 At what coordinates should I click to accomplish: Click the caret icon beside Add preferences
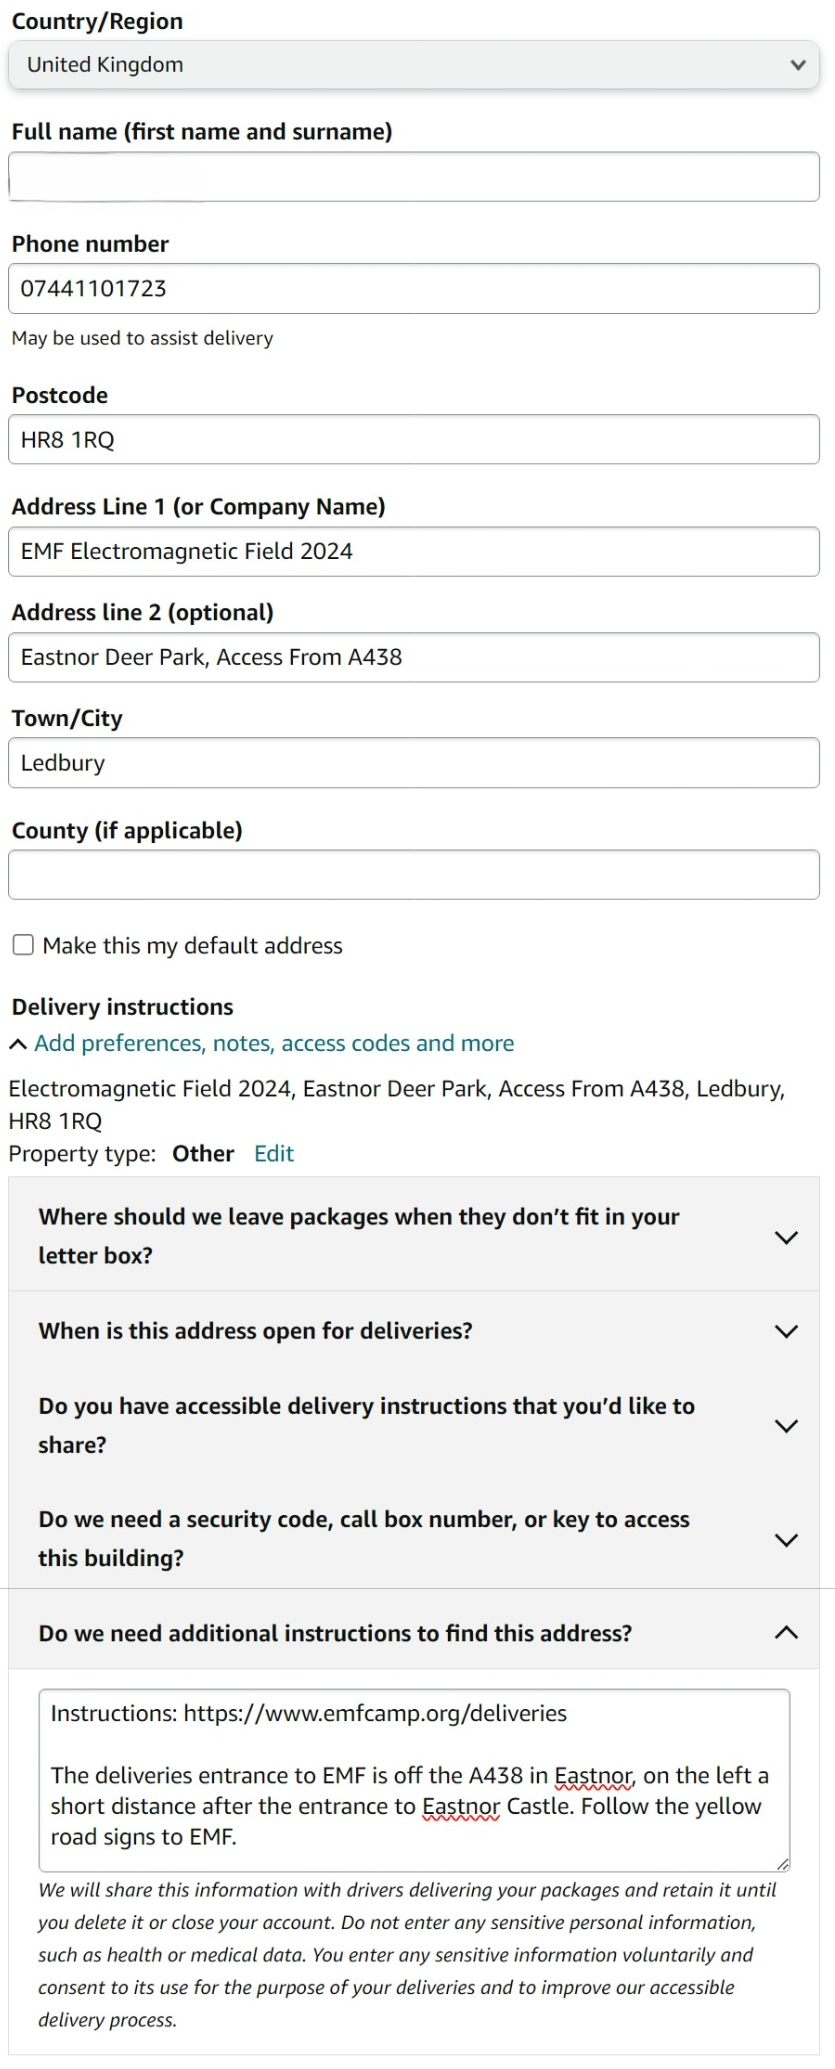[18, 1044]
